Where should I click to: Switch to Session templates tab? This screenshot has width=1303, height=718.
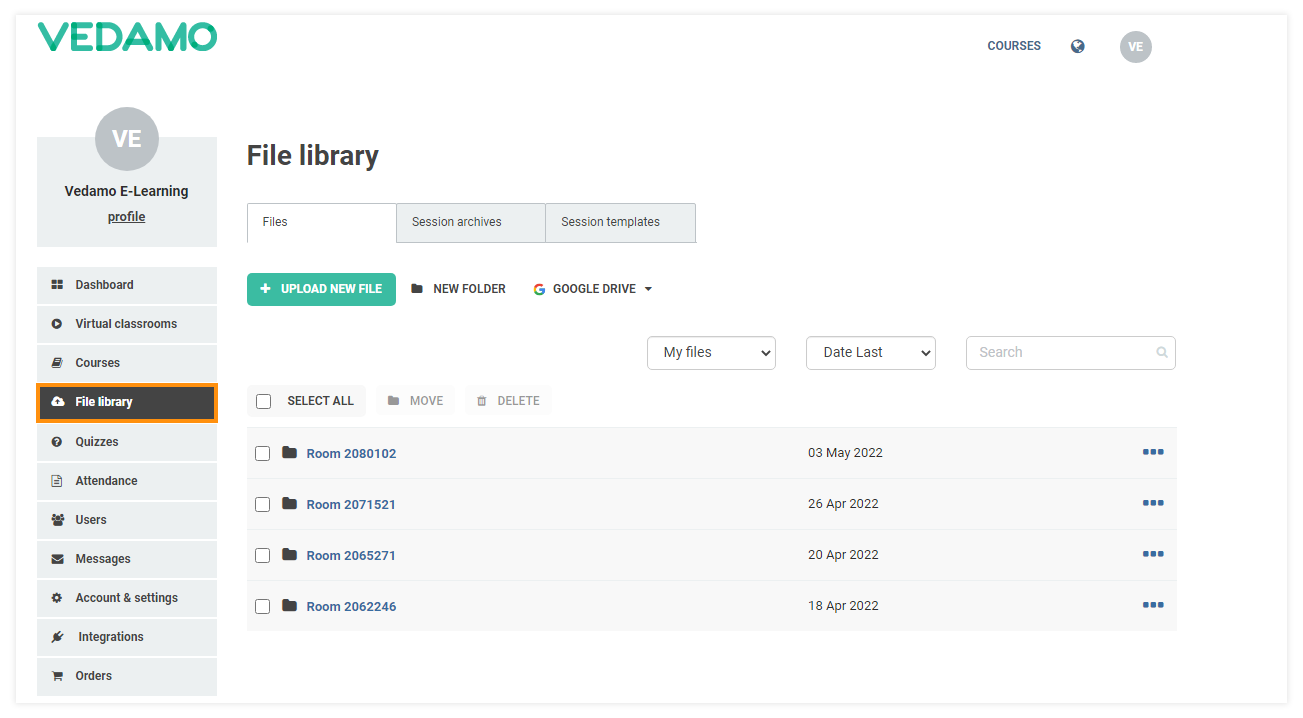pyautogui.click(x=620, y=223)
